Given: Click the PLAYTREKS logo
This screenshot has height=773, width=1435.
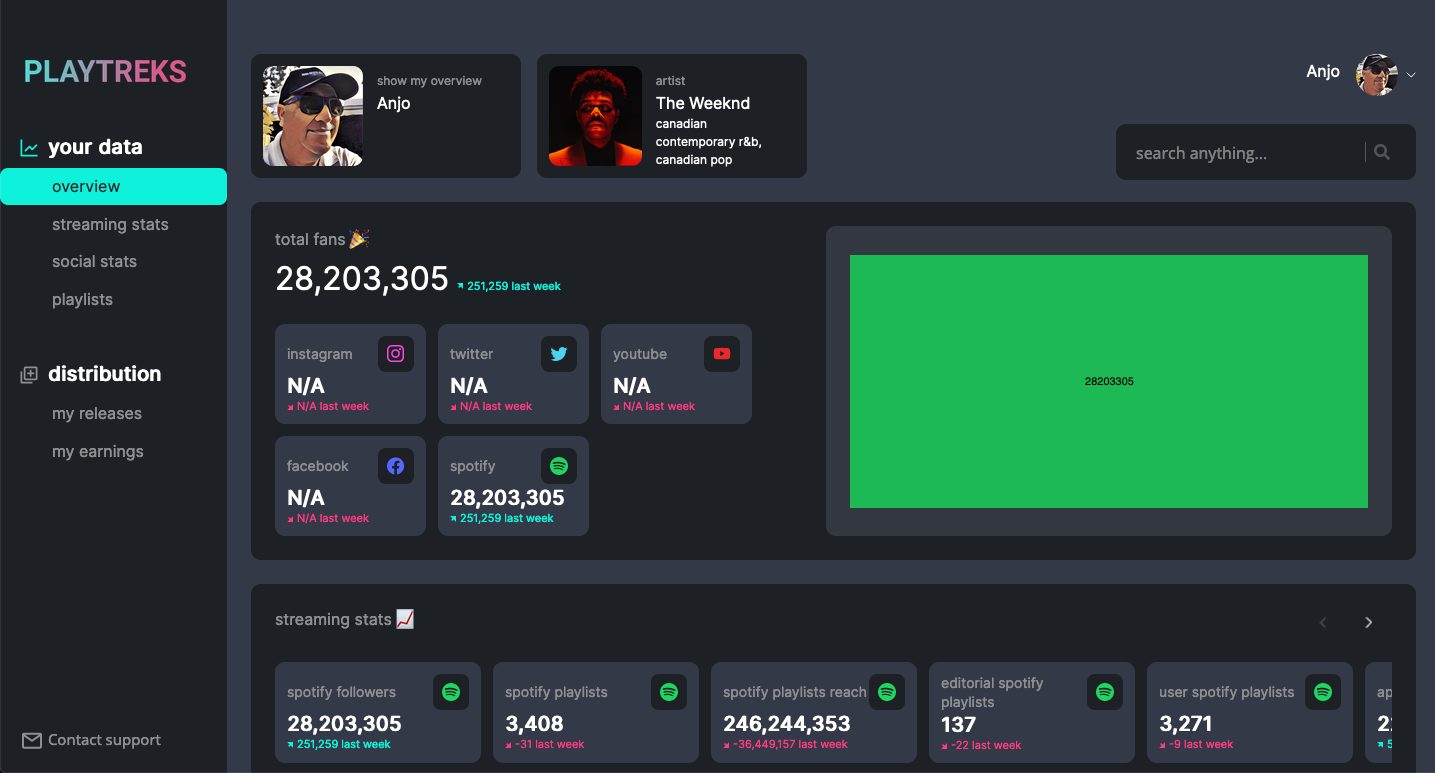Looking at the screenshot, I should 105,72.
